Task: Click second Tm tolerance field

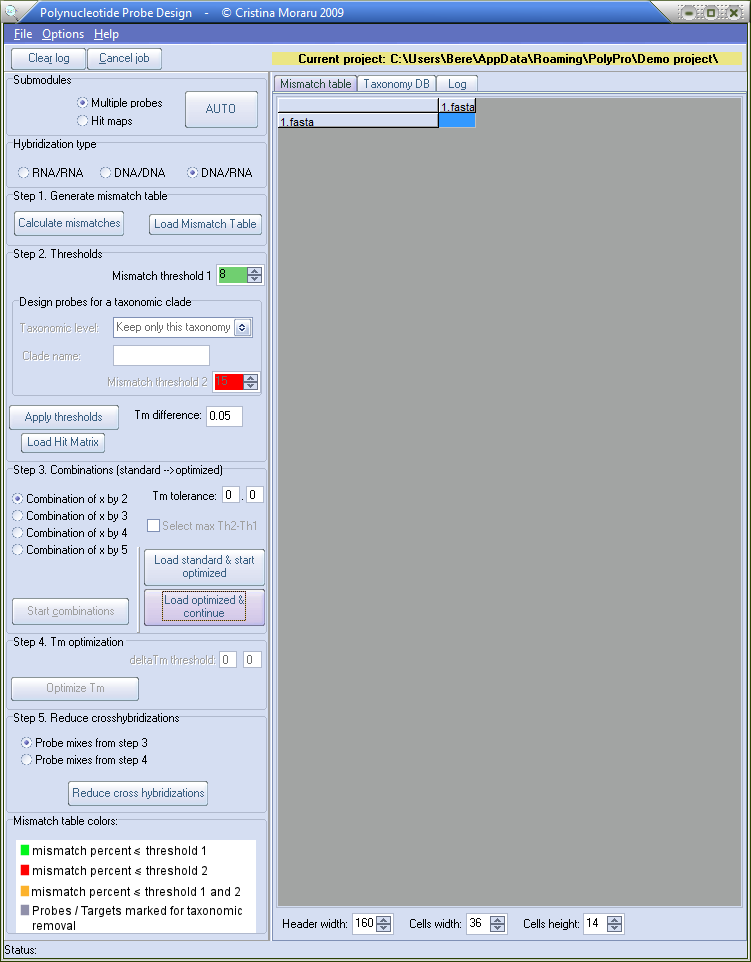Action: [255, 495]
